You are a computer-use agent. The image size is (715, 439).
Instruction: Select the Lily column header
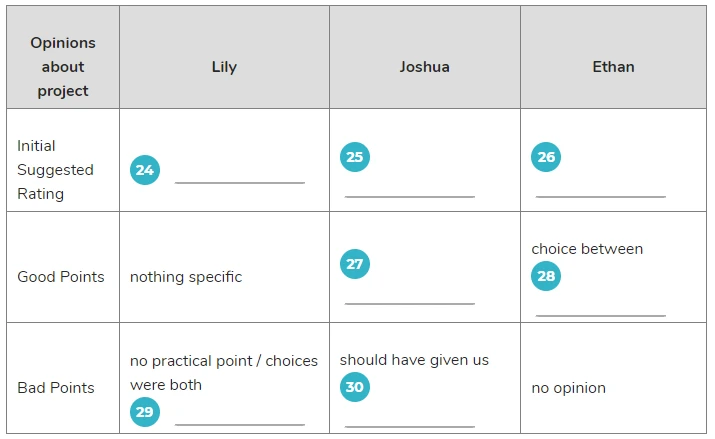(224, 67)
